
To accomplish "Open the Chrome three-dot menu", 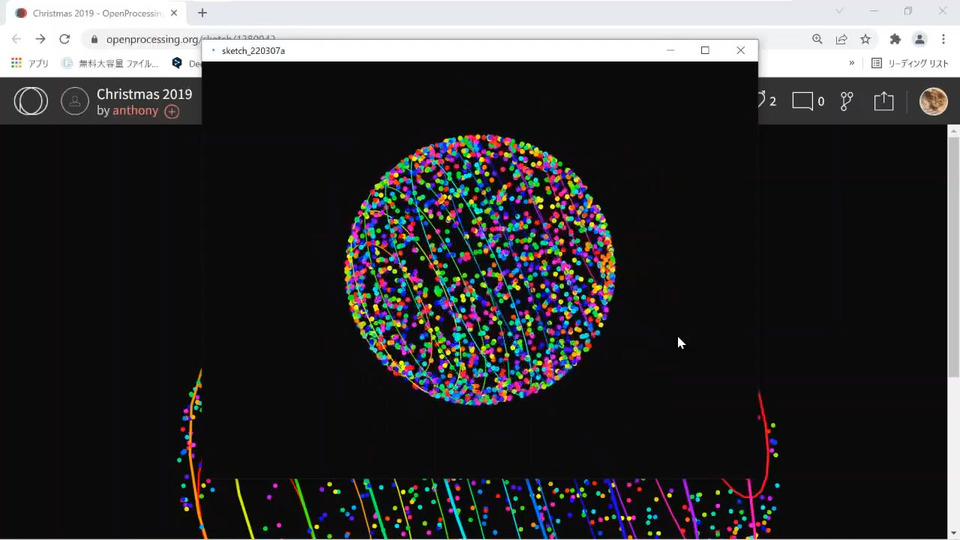I will pyautogui.click(x=943, y=39).
